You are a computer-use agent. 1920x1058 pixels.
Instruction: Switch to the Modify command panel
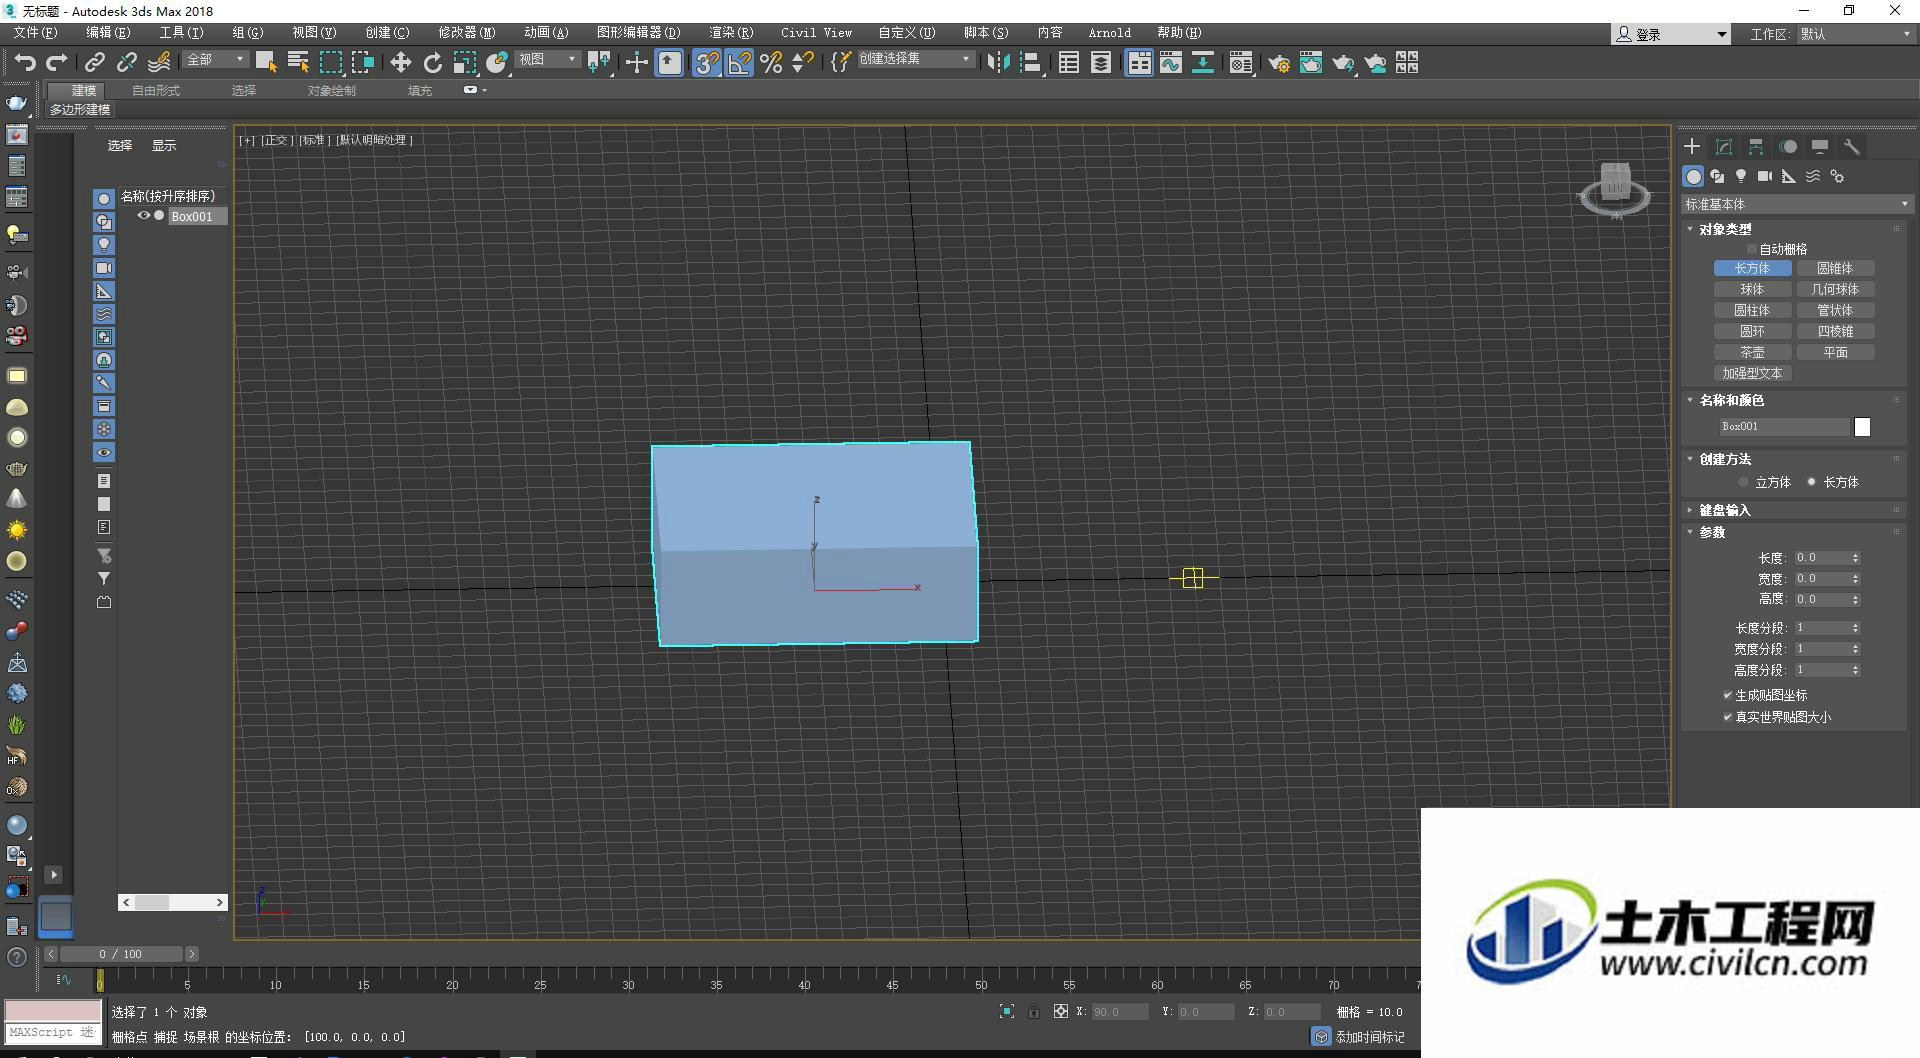pyautogui.click(x=1724, y=147)
